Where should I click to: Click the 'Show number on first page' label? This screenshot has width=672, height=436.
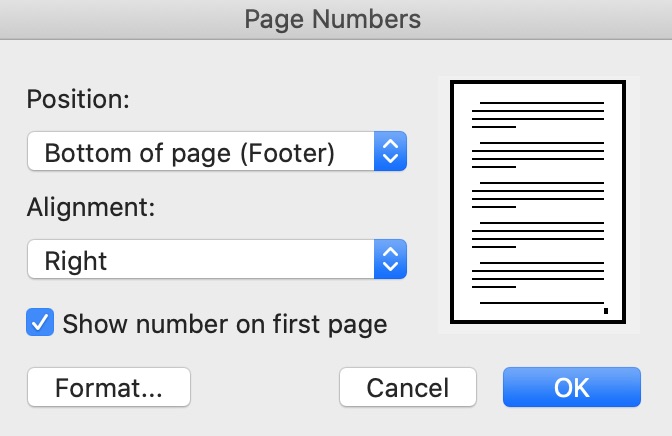pyautogui.click(x=224, y=323)
